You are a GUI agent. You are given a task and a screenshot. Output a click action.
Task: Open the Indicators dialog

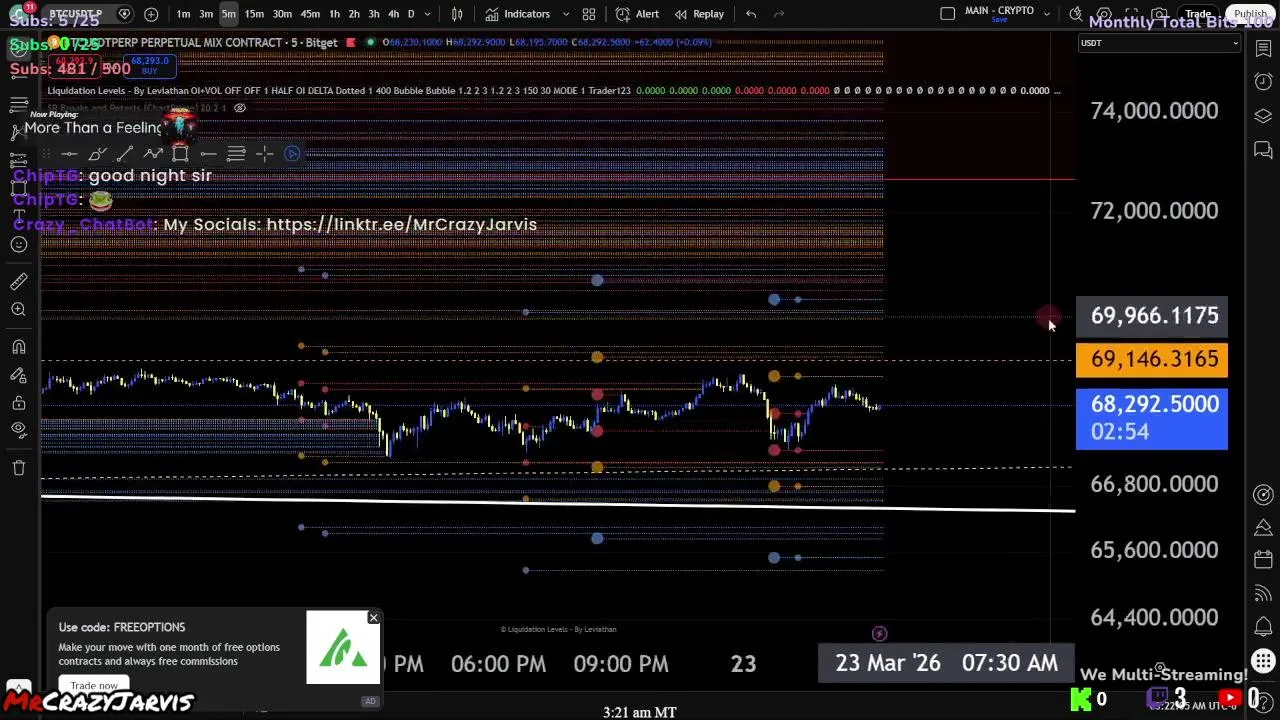(518, 14)
